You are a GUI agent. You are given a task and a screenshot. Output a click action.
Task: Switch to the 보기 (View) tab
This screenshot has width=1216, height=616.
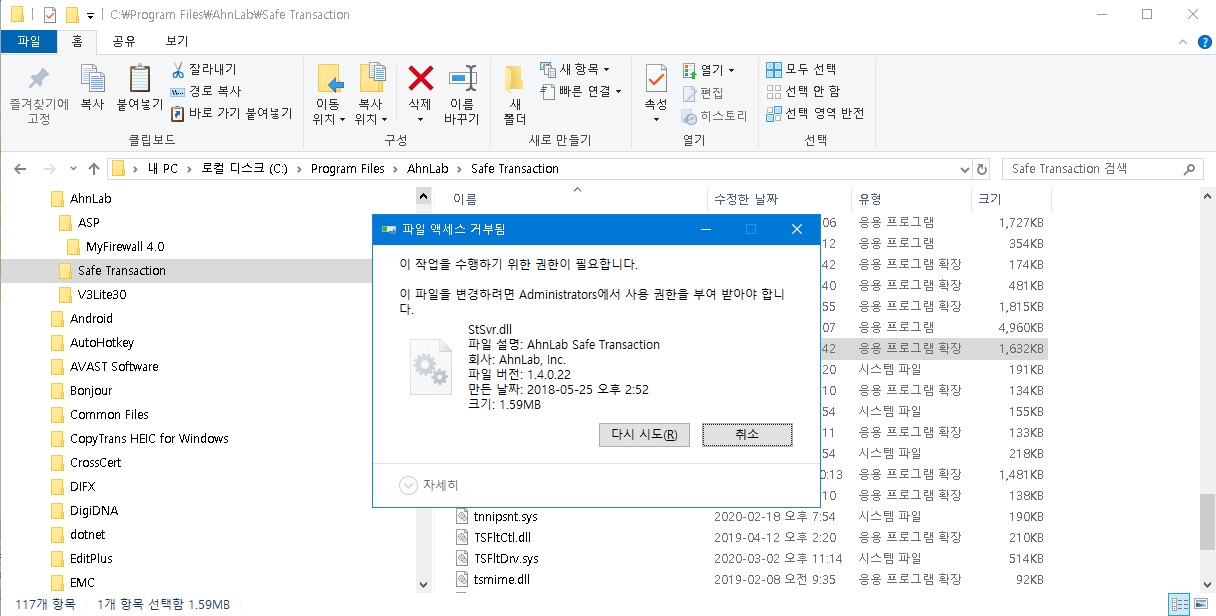[176, 41]
